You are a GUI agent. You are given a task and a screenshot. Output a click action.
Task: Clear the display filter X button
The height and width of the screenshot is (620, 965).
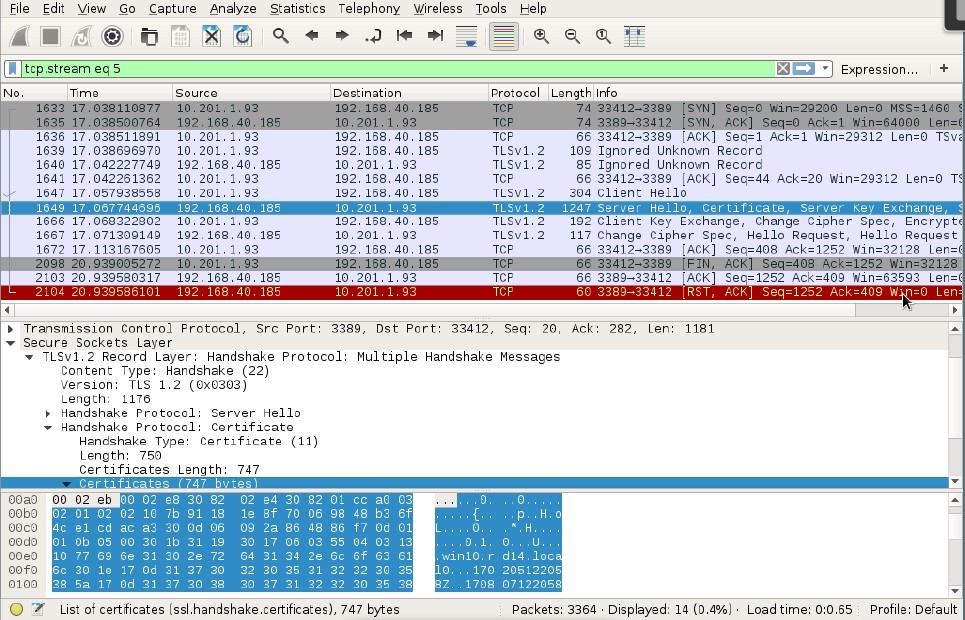tap(783, 68)
